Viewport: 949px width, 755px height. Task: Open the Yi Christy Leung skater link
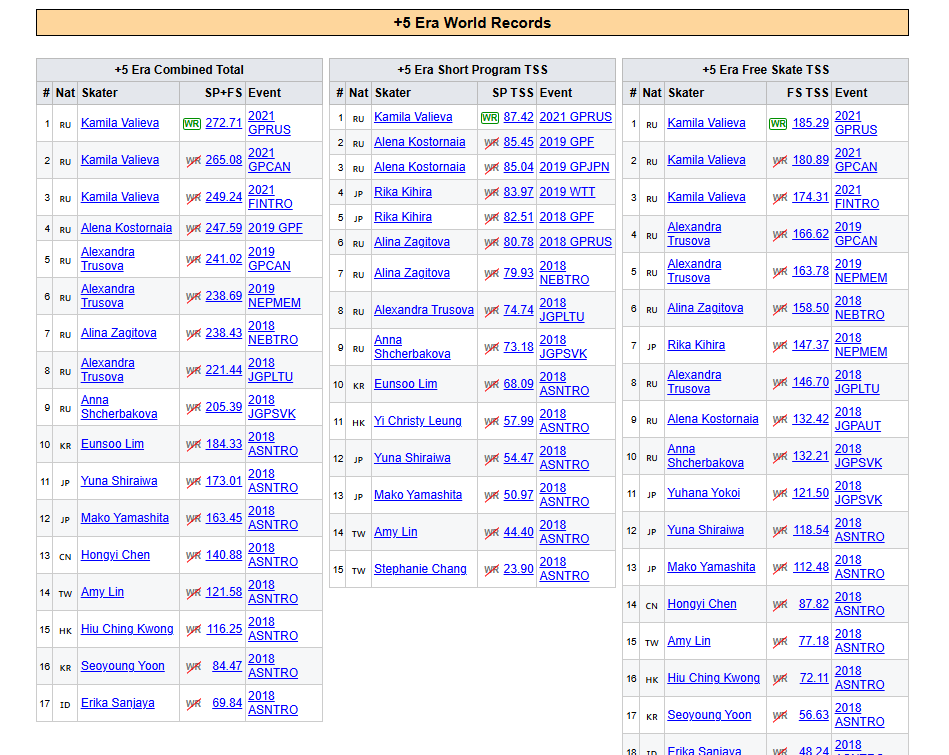(x=418, y=421)
